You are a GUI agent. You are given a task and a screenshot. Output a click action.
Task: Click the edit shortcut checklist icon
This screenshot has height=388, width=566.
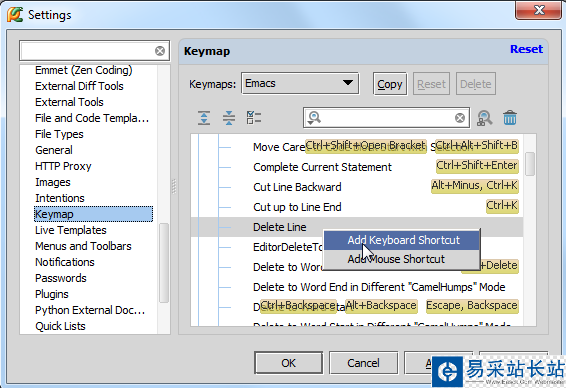click(254, 118)
